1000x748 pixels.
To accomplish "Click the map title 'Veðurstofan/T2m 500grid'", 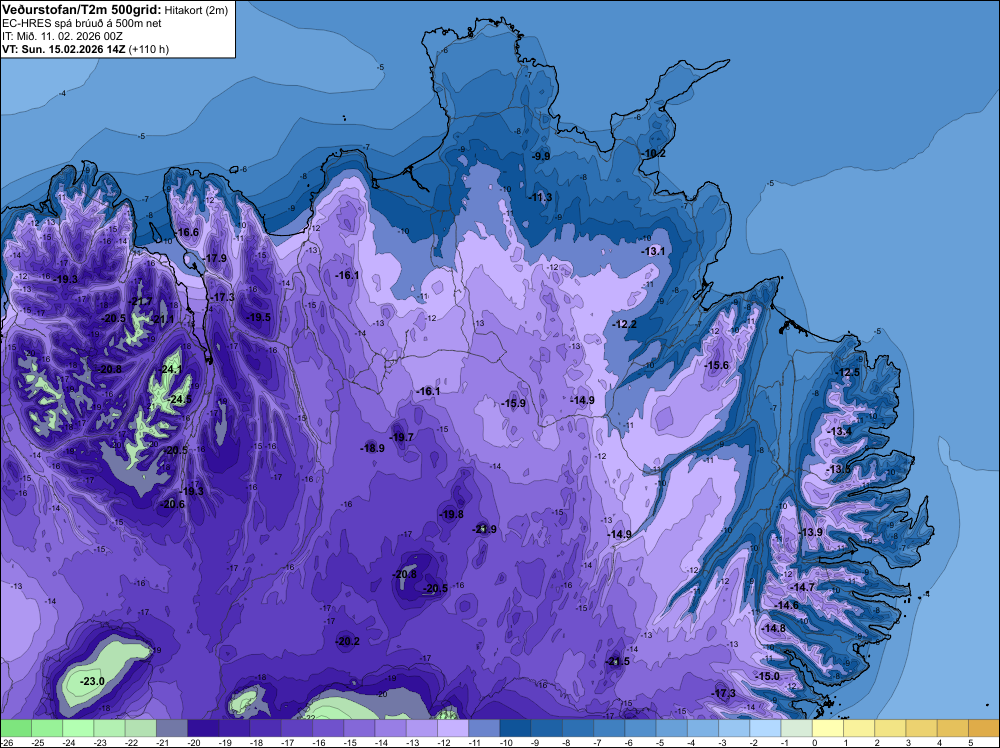I will tap(82, 9).
